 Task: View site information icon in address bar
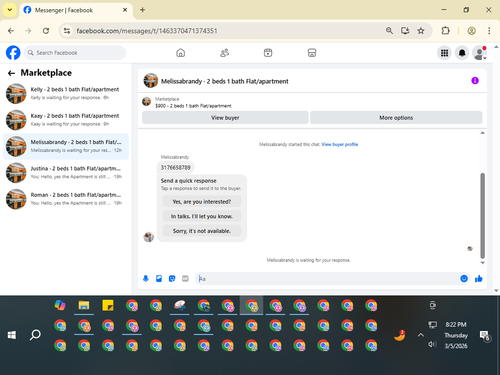pyautogui.click(x=67, y=31)
